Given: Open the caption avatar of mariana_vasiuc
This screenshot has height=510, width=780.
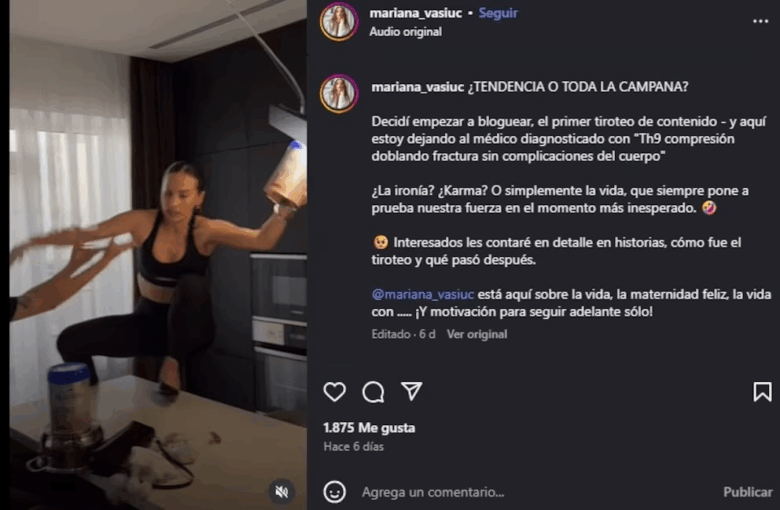Looking at the screenshot, I should point(339,94).
